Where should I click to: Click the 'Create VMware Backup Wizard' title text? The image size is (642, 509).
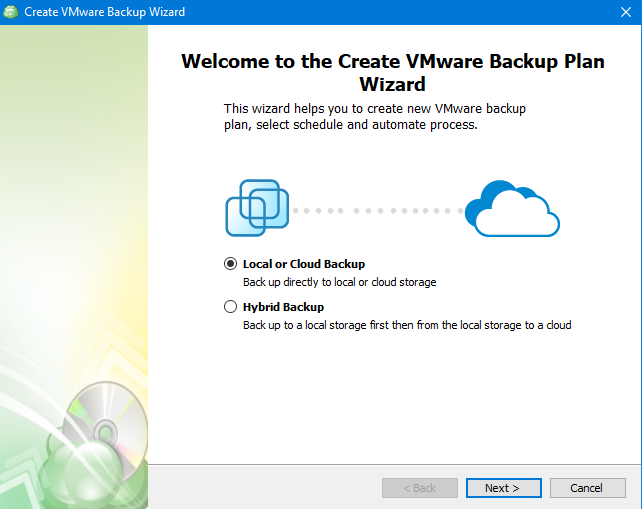click(104, 12)
